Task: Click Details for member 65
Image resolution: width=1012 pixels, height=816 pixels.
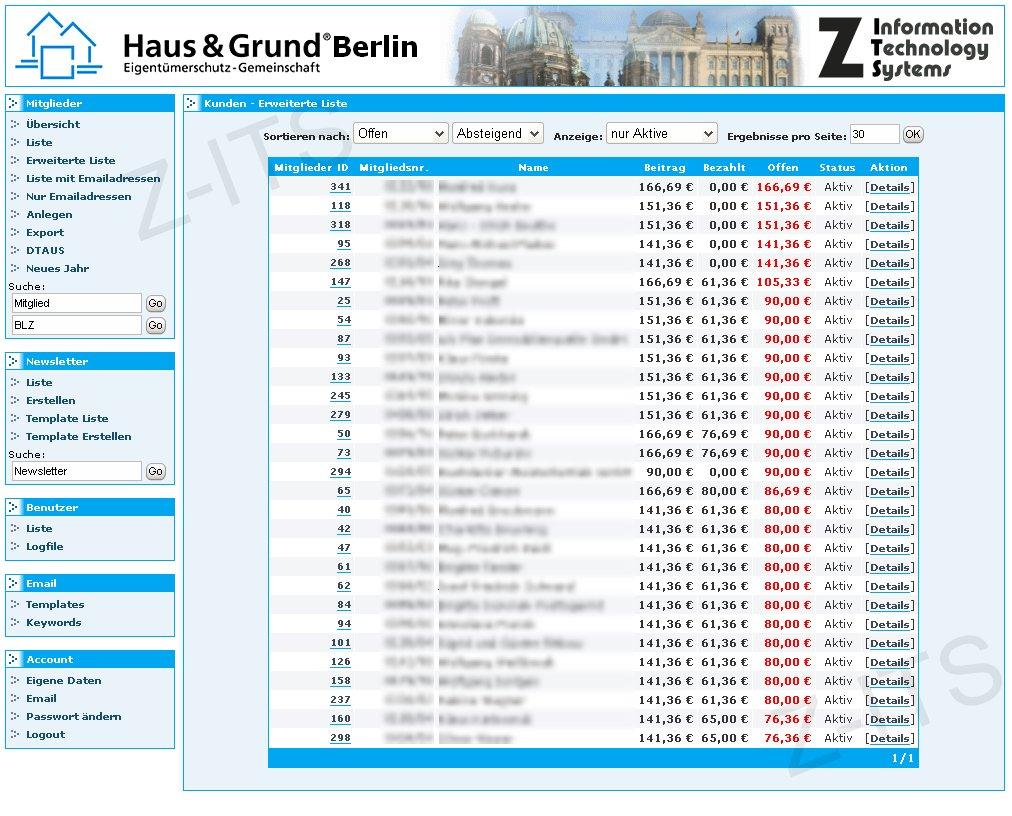Action: coord(890,491)
